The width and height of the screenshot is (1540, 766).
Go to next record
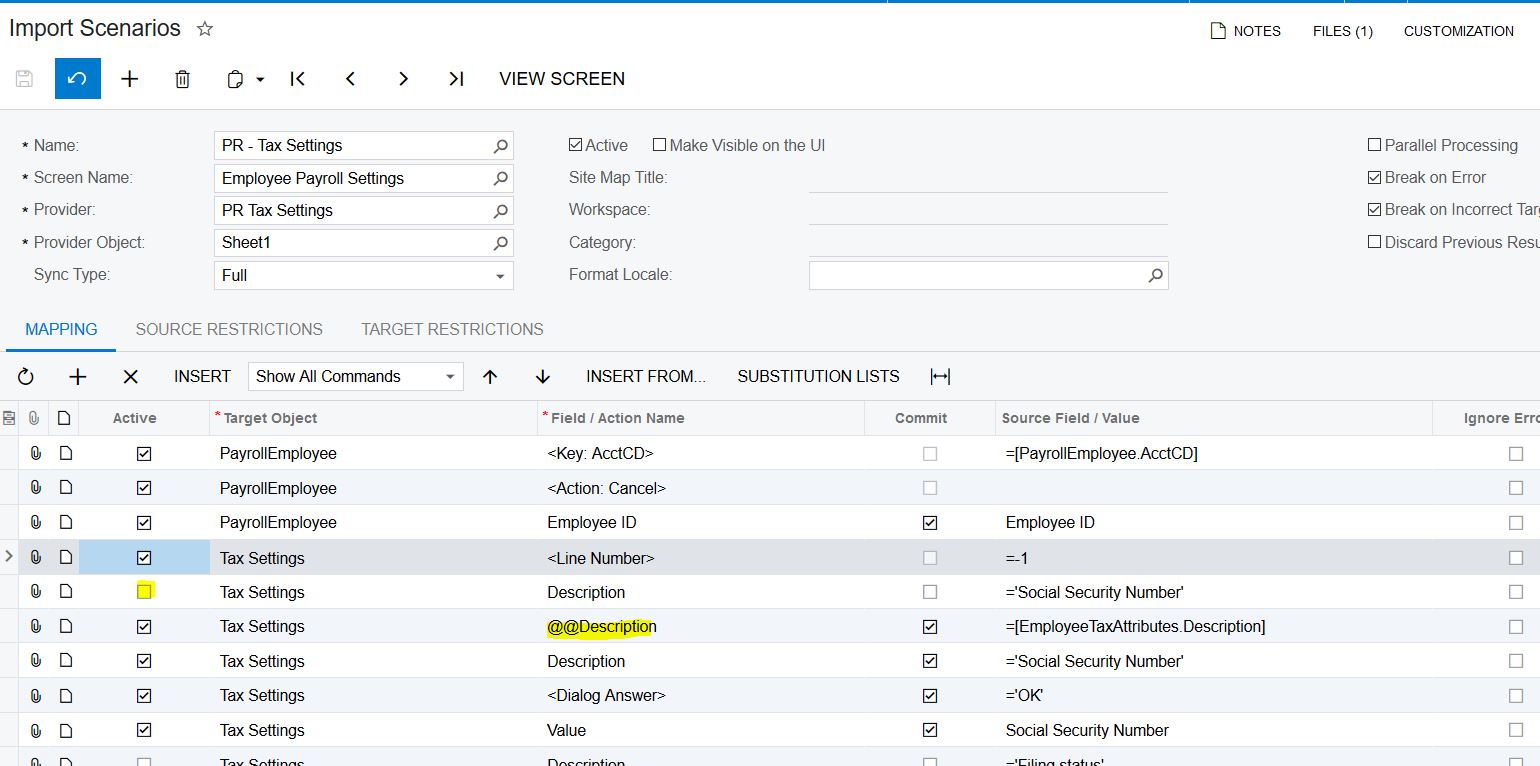tap(403, 79)
